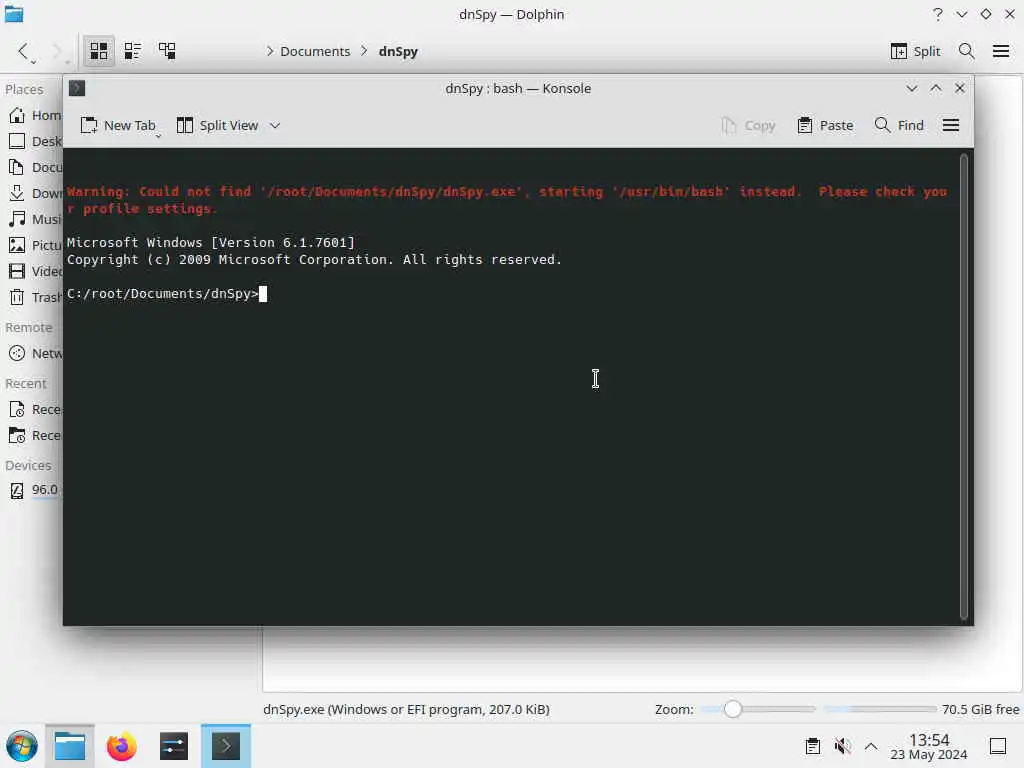Screen dimensions: 1024x768
Task: Click dnSpy in Dolphin breadcrumb
Action: (398, 51)
